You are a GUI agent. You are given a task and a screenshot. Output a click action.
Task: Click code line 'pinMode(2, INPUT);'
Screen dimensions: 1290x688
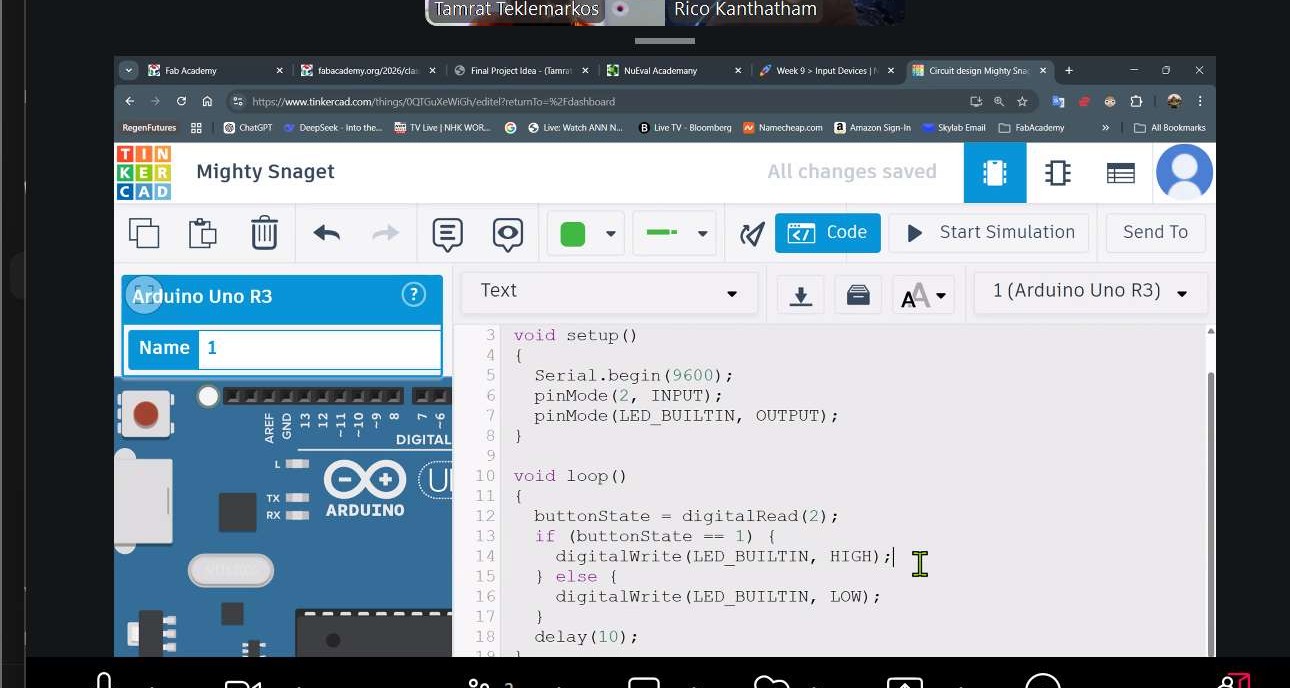pos(628,396)
